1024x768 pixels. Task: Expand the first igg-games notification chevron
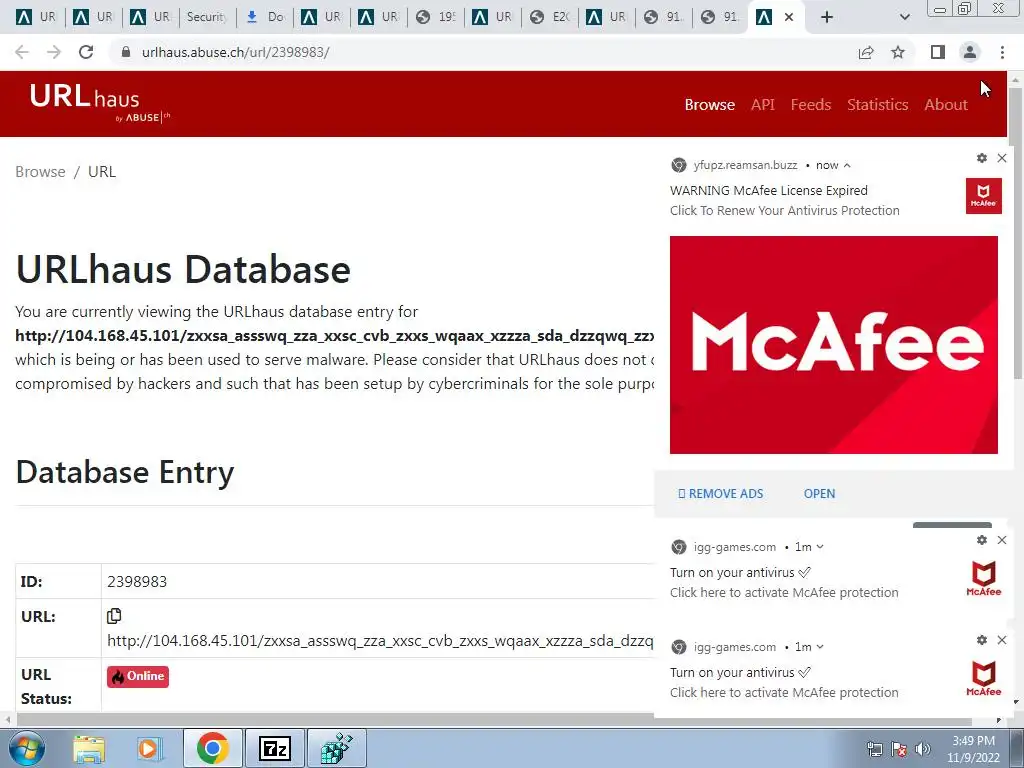click(820, 547)
